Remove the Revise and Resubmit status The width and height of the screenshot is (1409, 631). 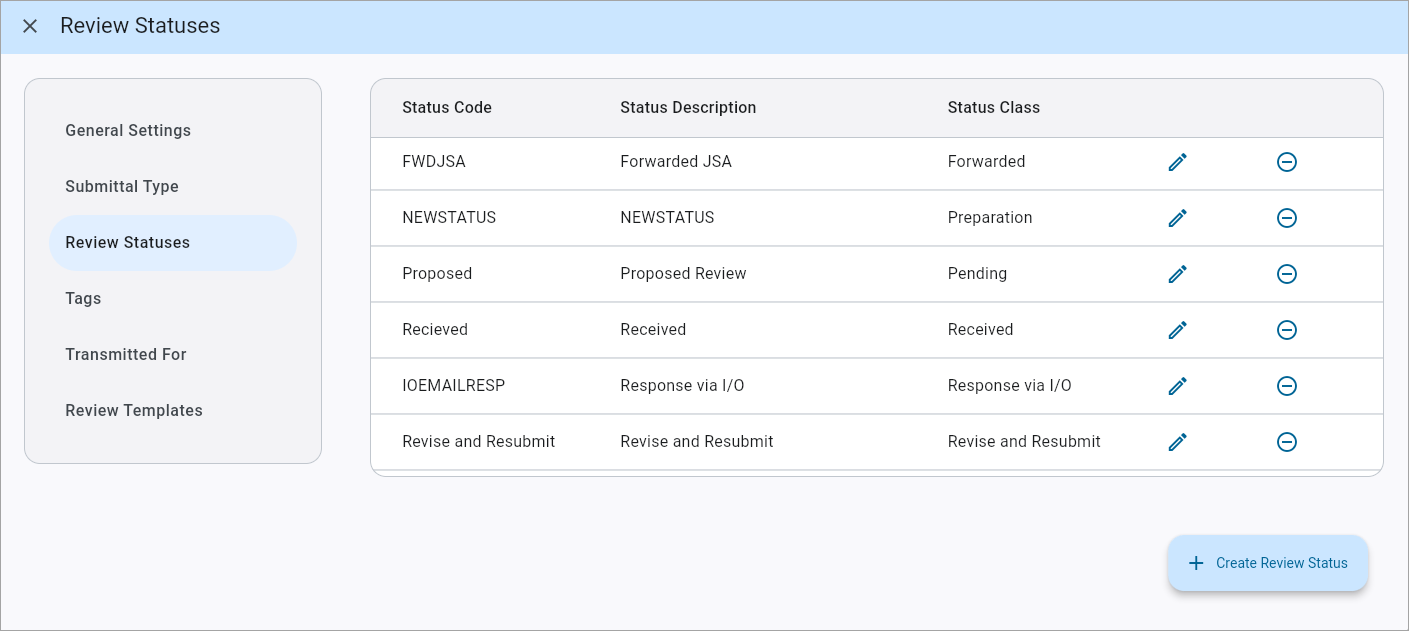pos(1287,441)
